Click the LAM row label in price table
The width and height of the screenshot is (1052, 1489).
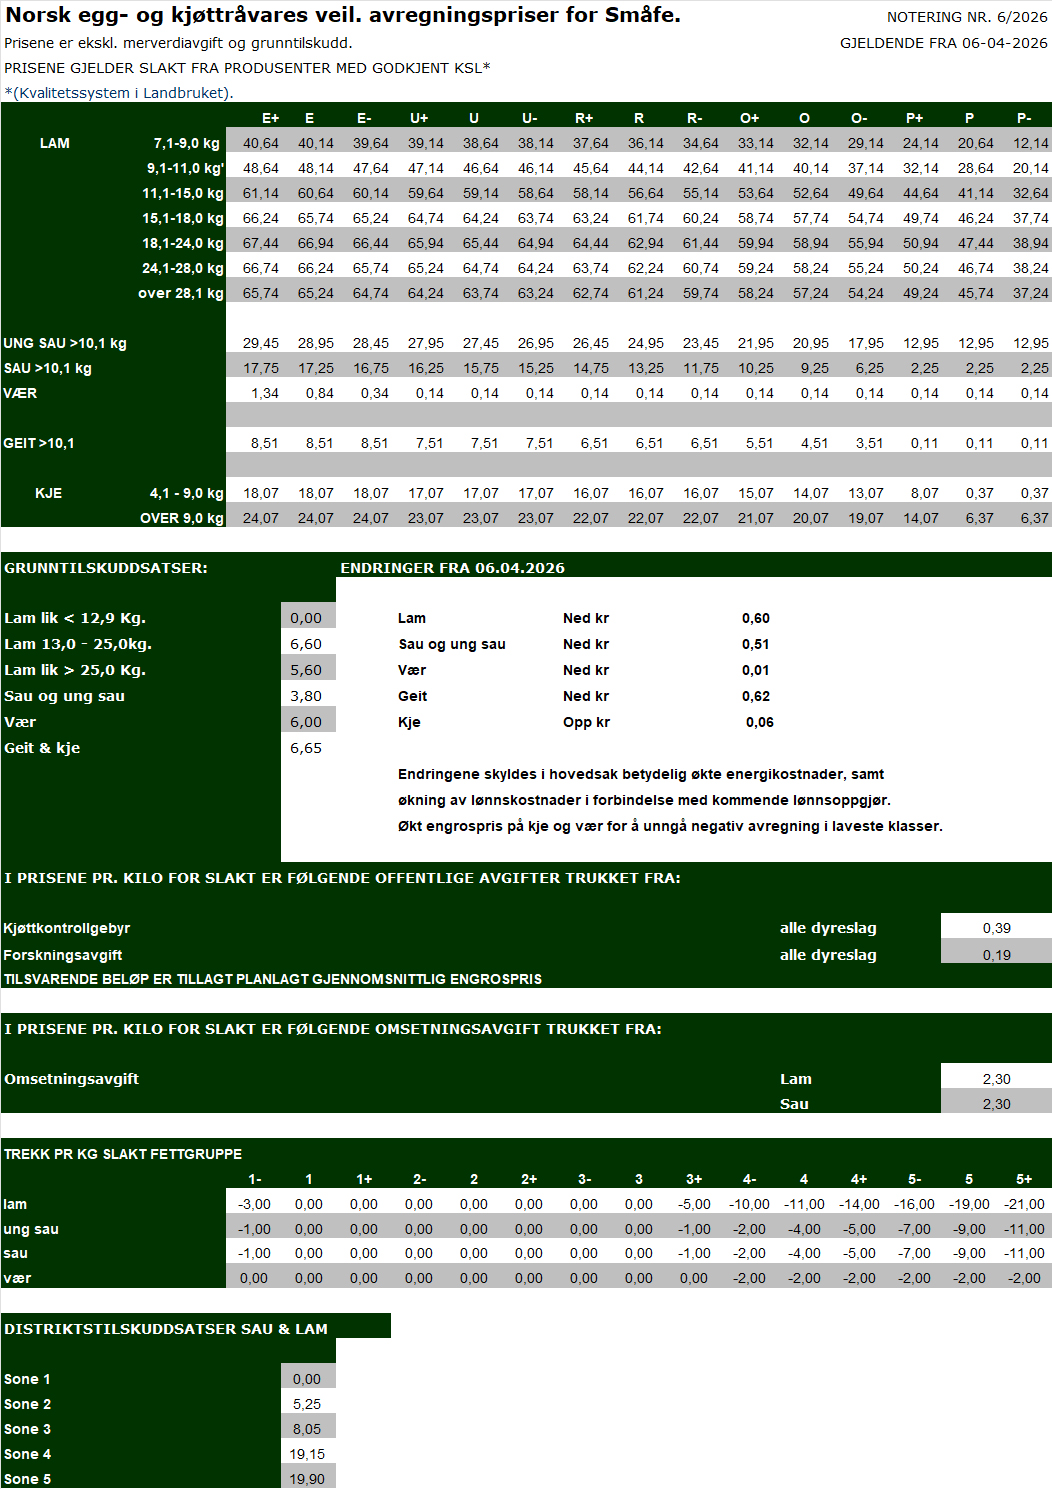(x=55, y=143)
